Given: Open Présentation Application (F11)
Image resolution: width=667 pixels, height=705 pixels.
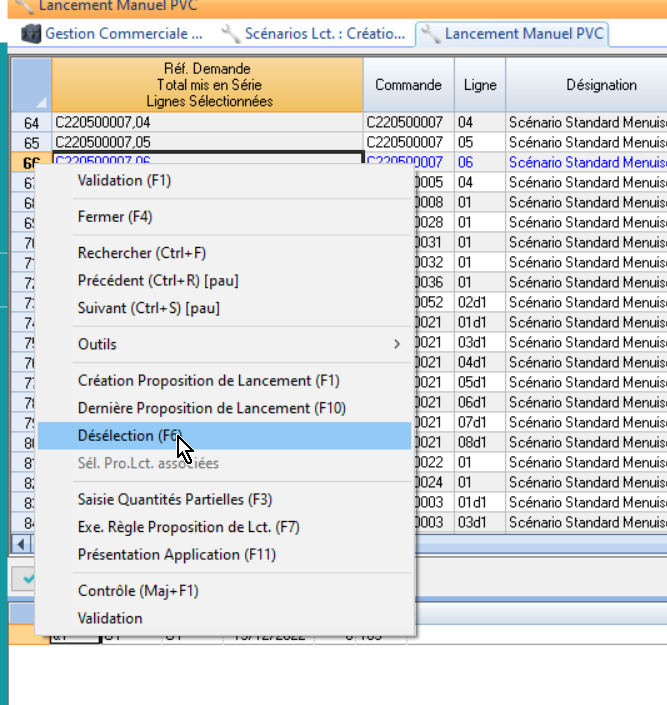Looking at the screenshot, I should tap(176, 554).
